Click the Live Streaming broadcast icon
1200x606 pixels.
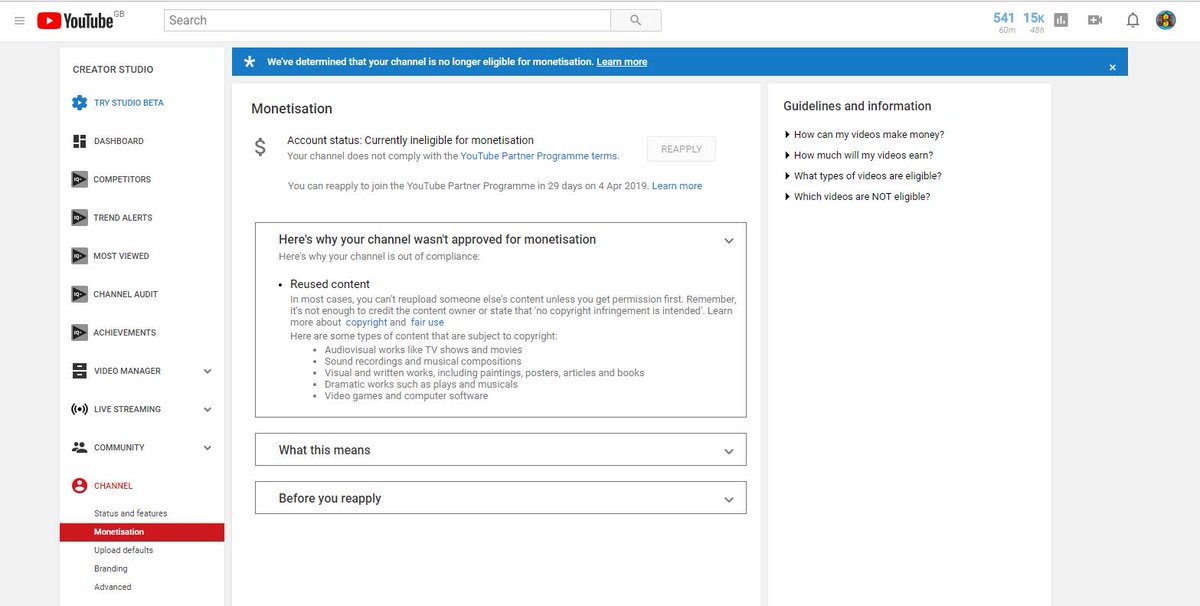[80, 409]
